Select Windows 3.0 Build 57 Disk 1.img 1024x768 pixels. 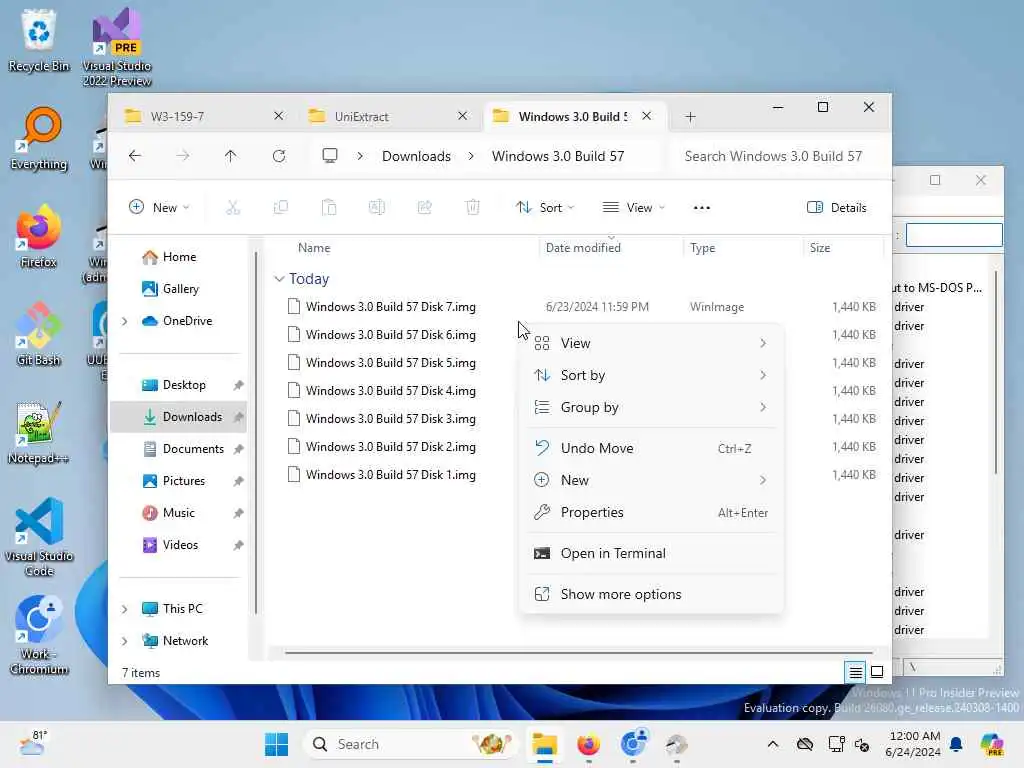(391, 475)
